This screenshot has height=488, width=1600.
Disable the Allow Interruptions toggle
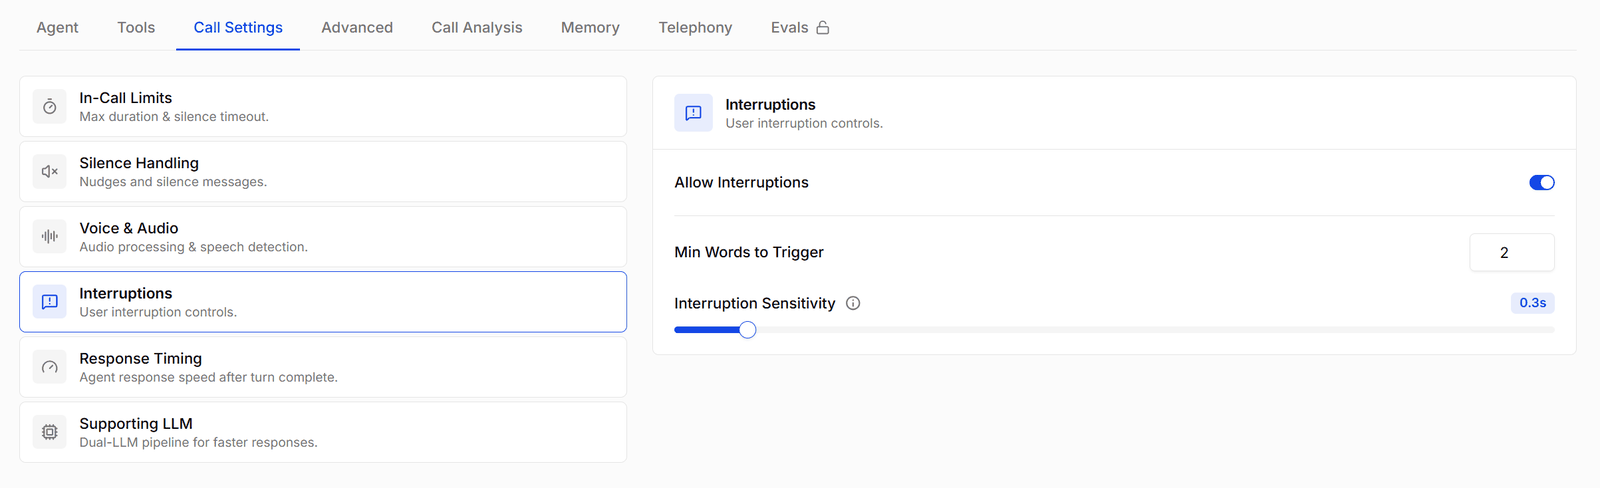point(1542,182)
